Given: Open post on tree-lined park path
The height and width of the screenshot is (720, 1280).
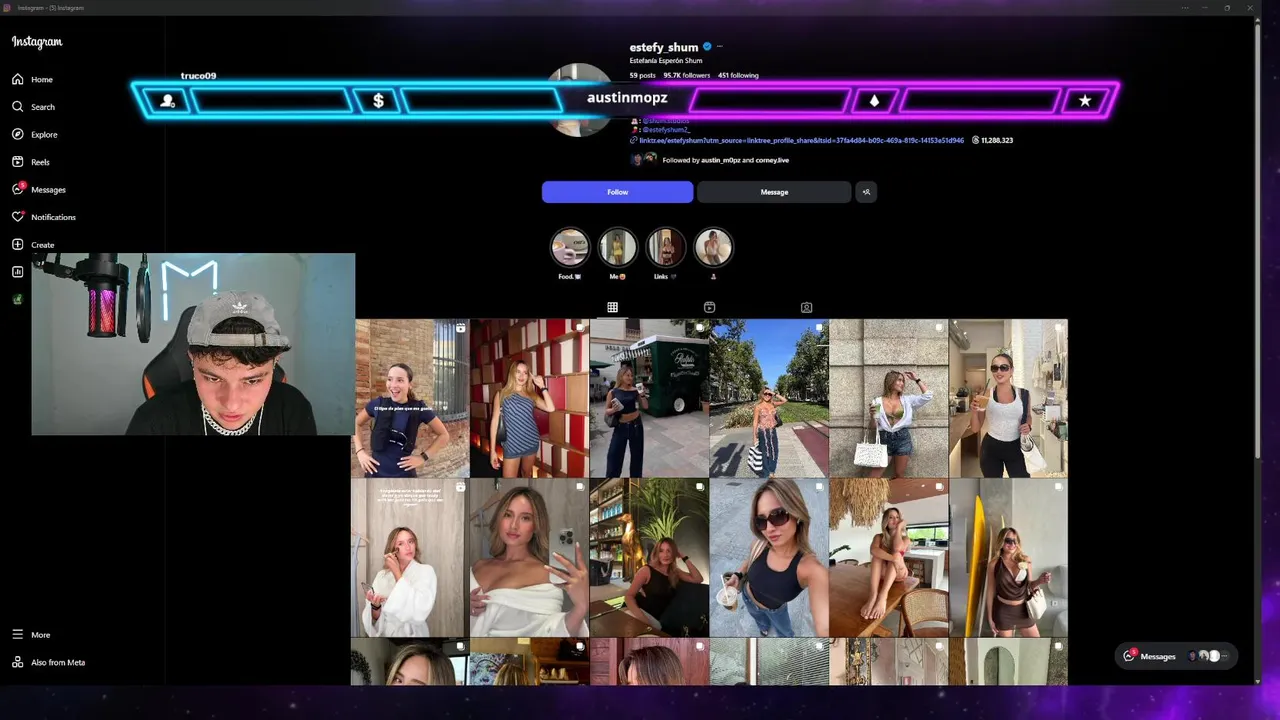Looking at the screenshot, I should [769, 398].
